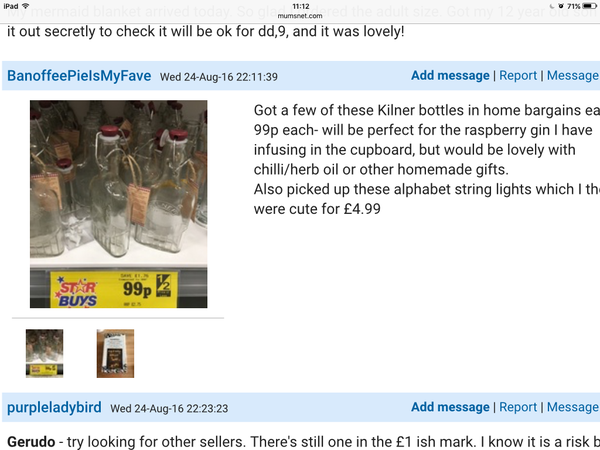Report BanoffeePieIsMyFave's post
600x450 pixels.
(x=518, y=75)
